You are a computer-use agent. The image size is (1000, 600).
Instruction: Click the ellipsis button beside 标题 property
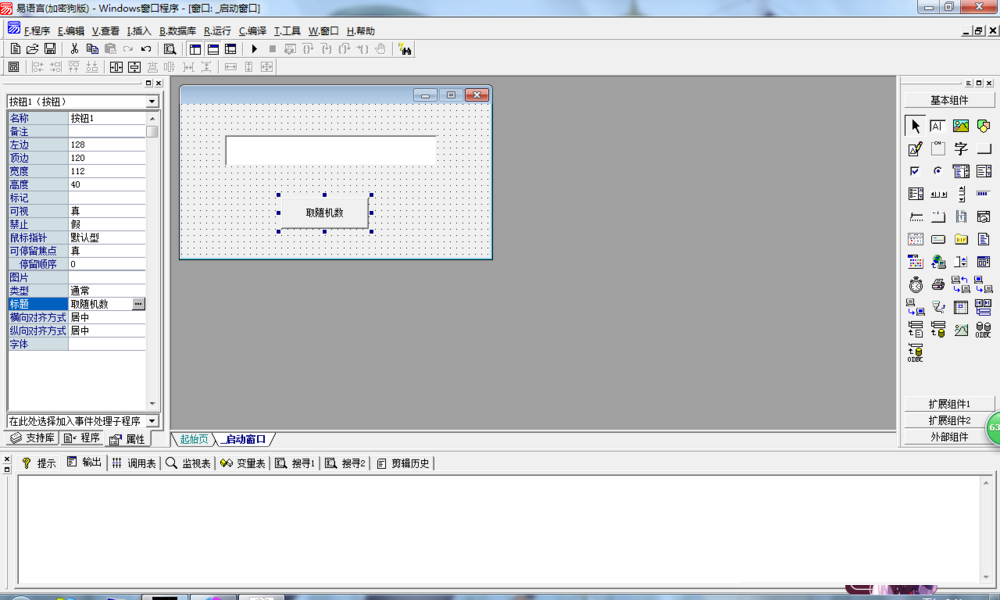point(138,304)
